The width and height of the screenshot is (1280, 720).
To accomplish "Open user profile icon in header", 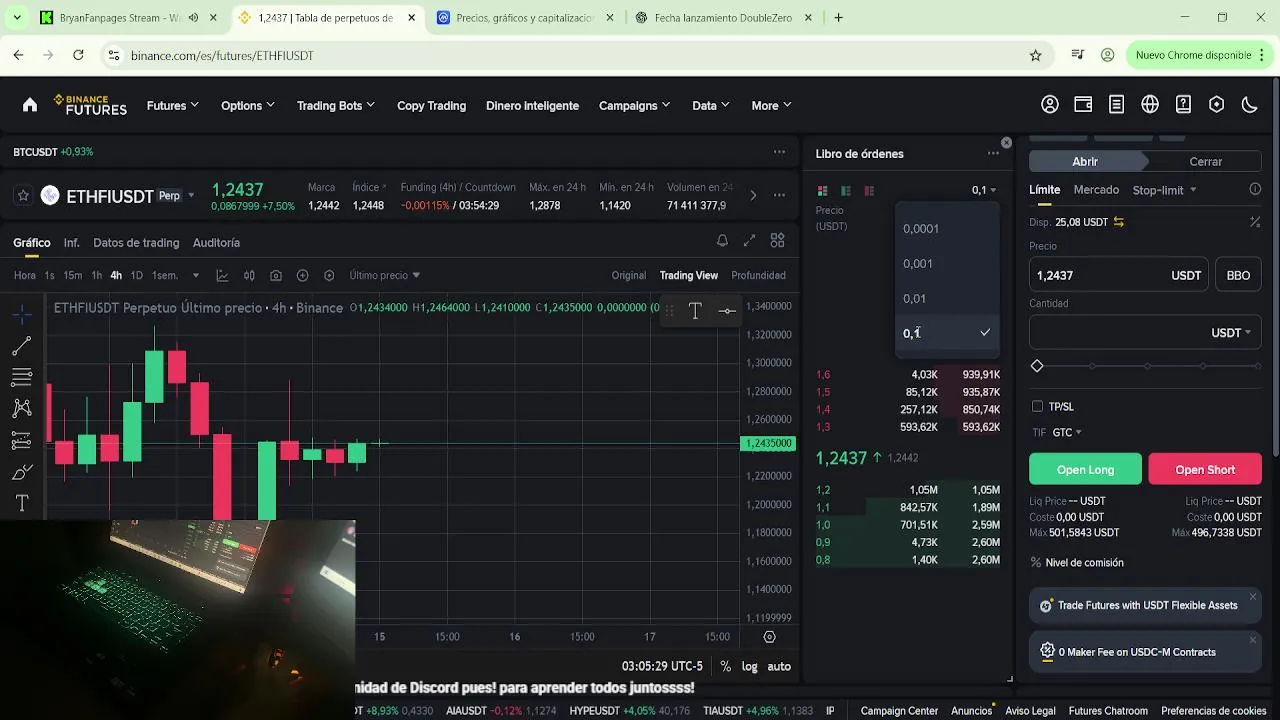I will click(1050, 105).
